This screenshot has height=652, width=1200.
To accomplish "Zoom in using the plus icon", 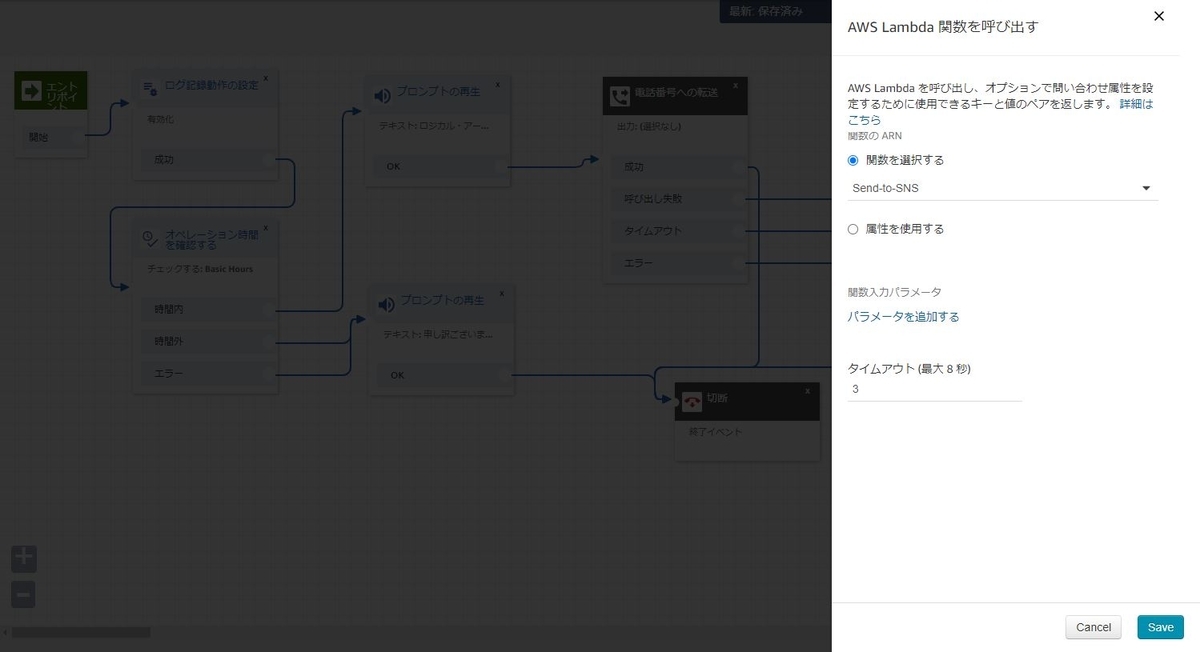I will pyautogui.click(x=23, y=558).
